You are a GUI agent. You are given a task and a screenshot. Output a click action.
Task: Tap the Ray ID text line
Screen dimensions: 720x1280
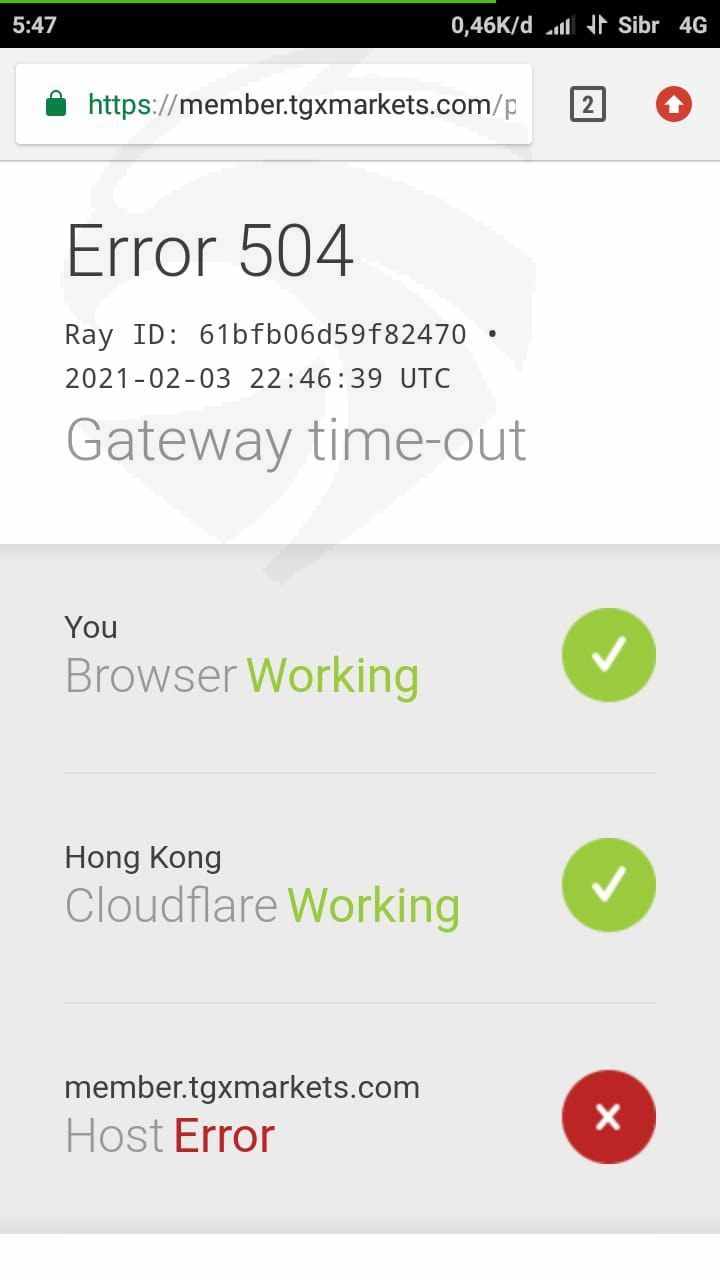281,334
